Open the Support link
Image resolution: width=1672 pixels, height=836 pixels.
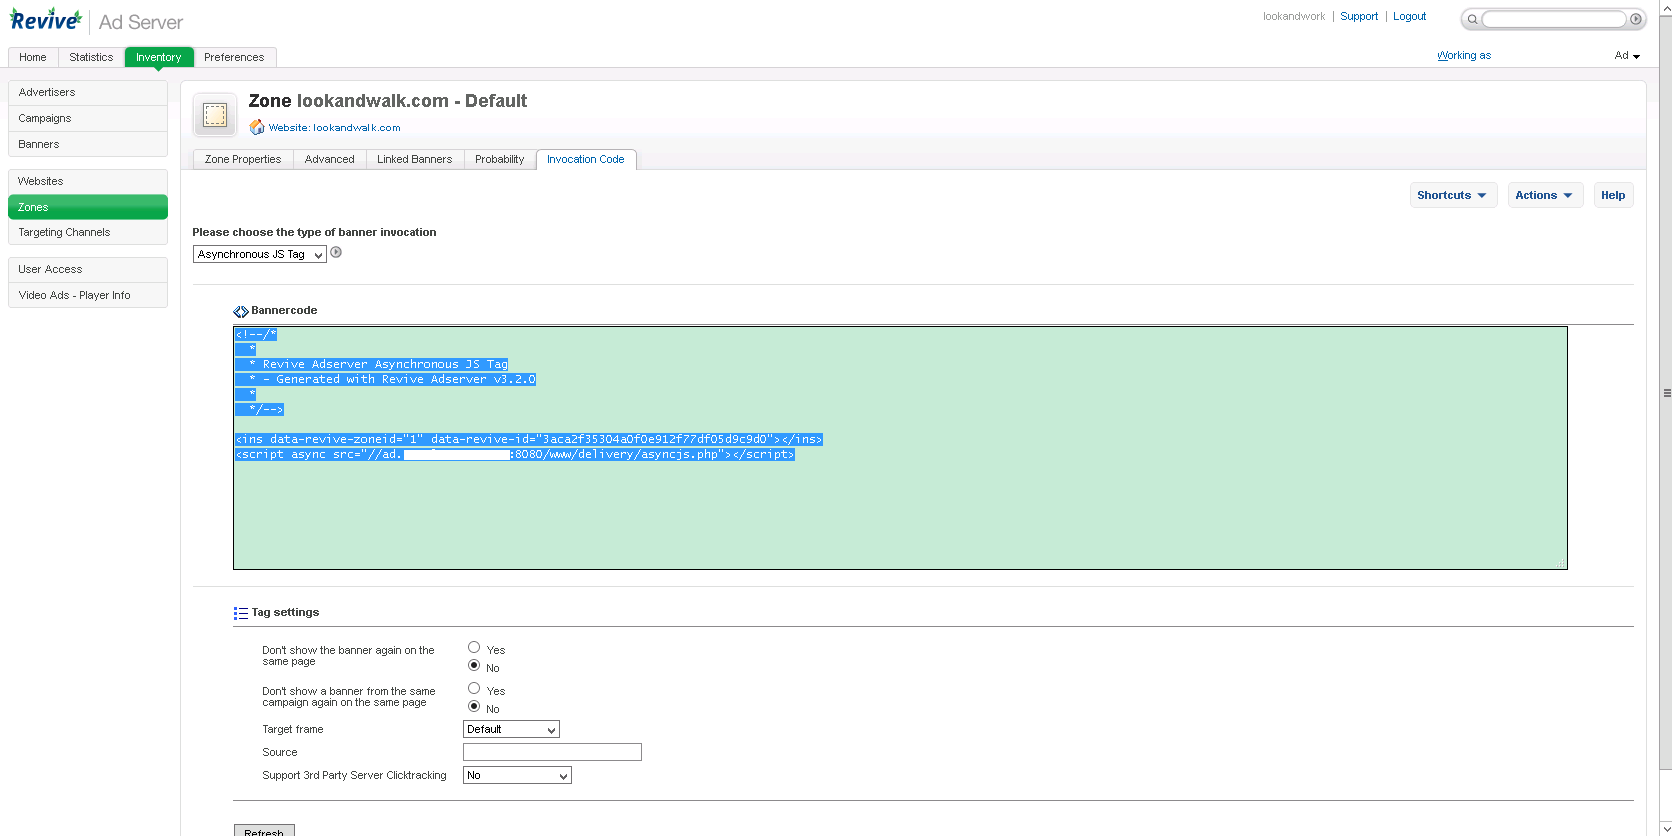tap(1359, 16)
